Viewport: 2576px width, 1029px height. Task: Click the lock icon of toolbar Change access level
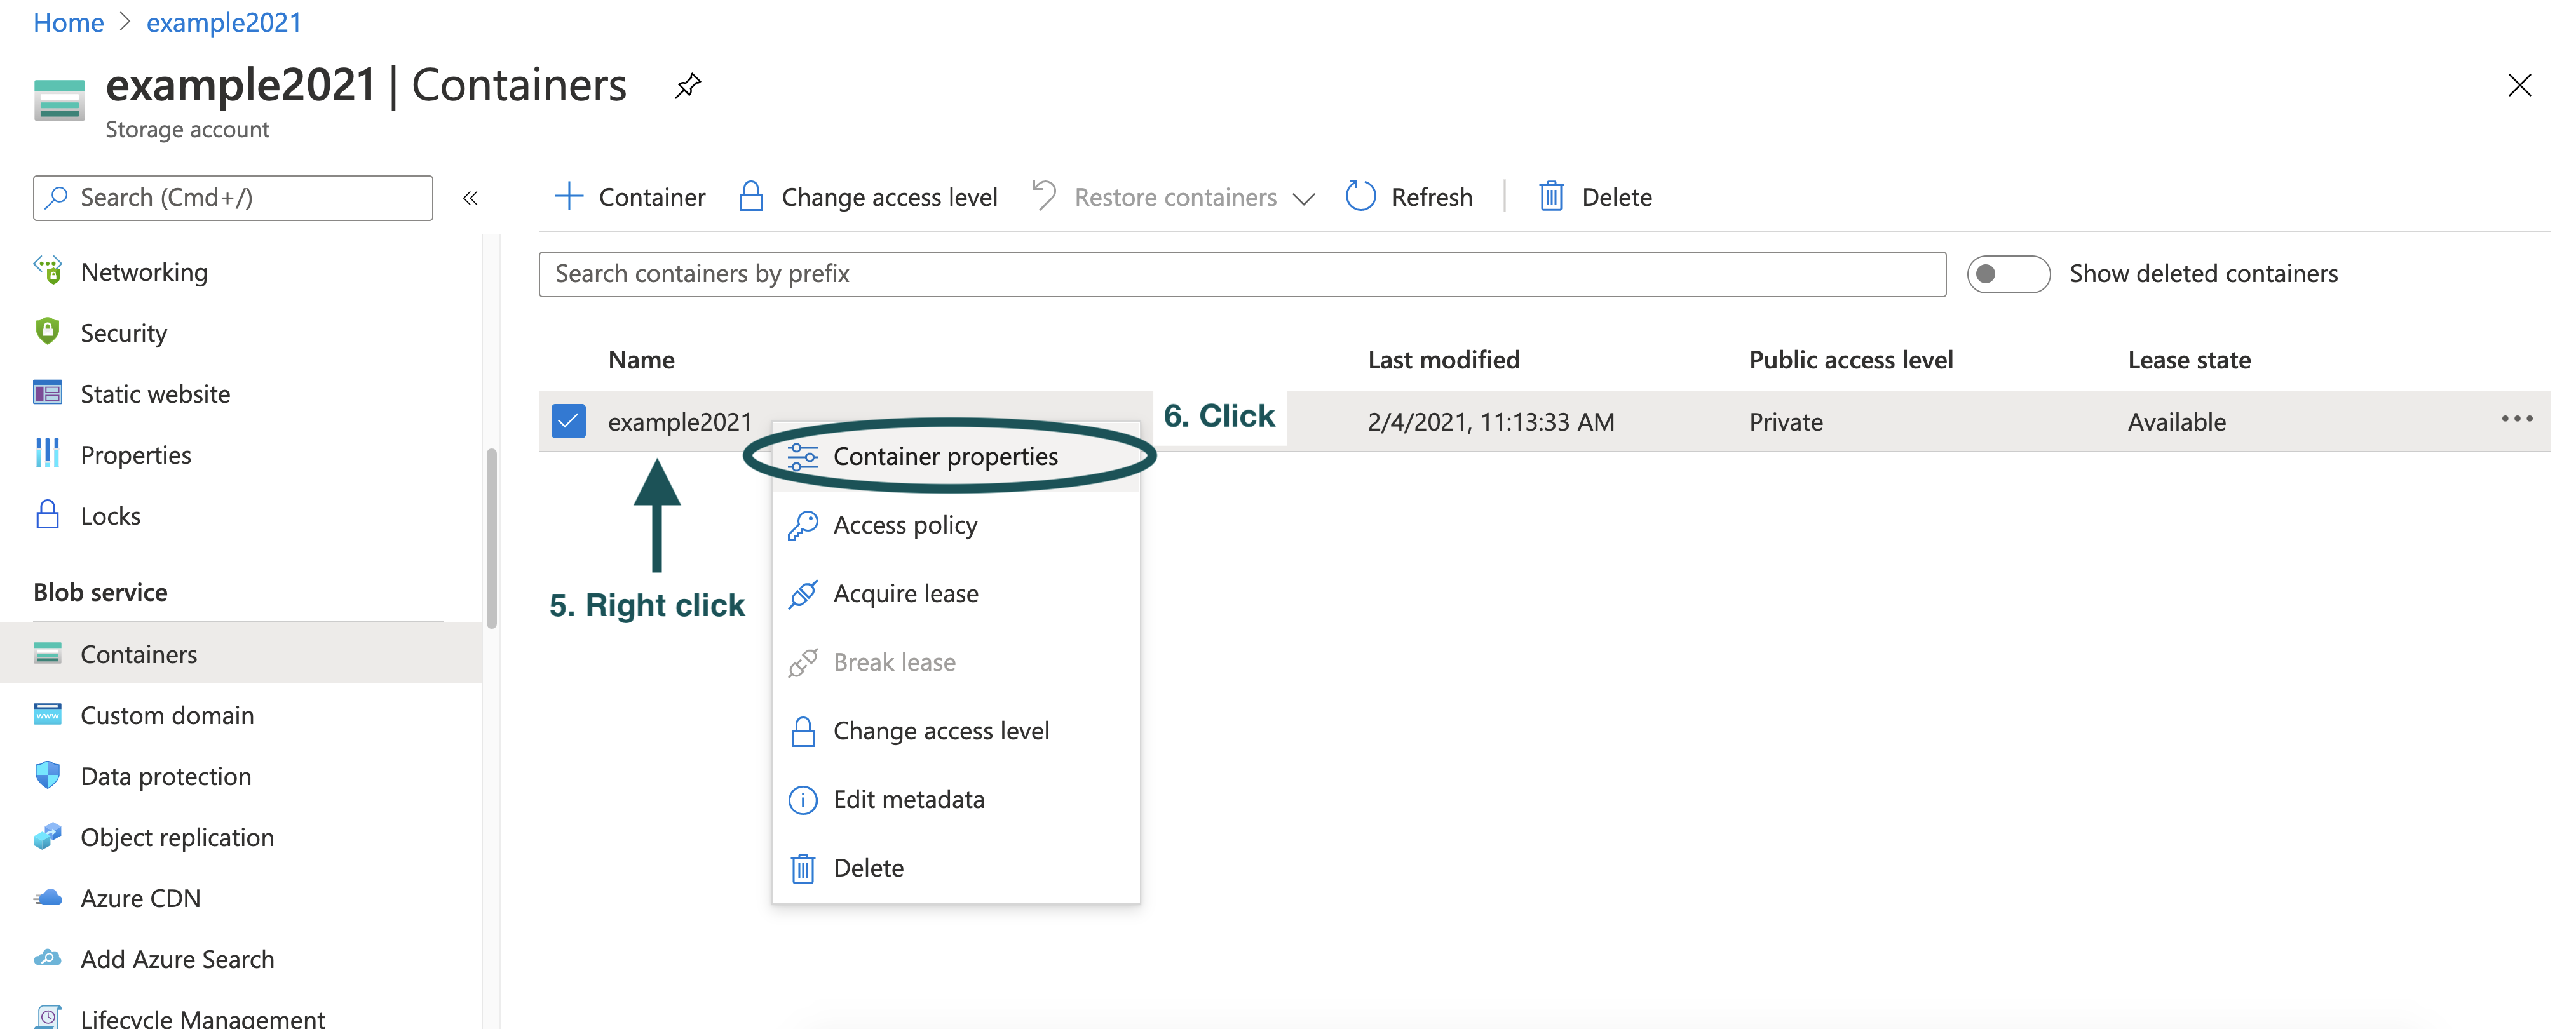(x=750, y=196)
